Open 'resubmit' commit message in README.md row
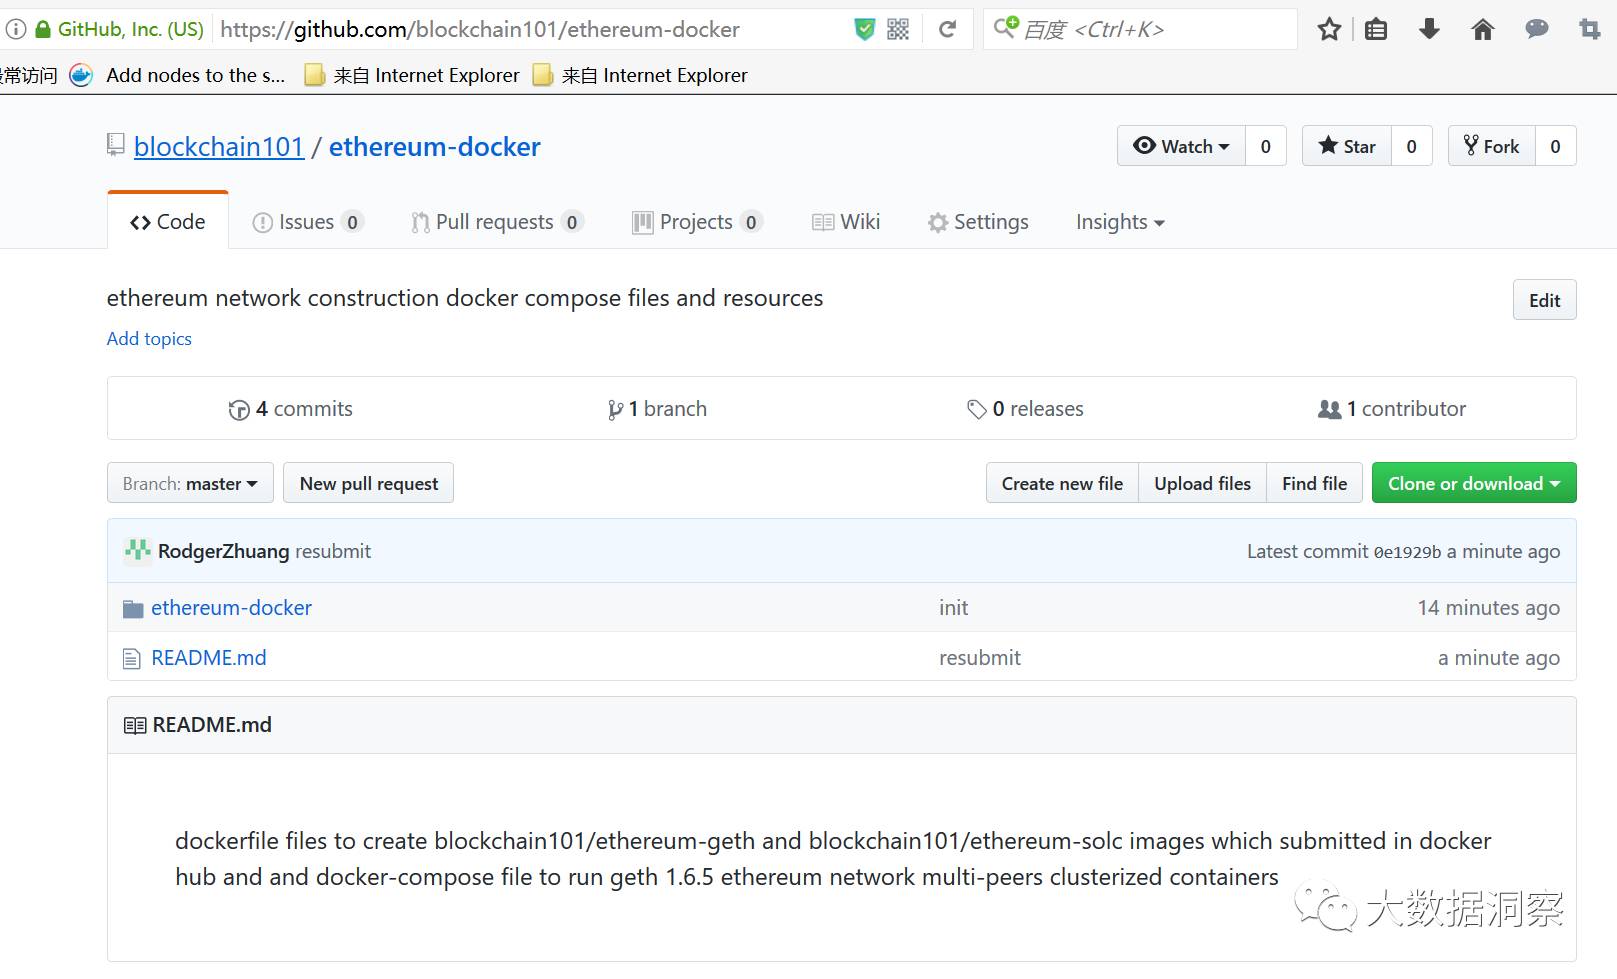This screenshot has height=979, width=1617. pos(980,658)
